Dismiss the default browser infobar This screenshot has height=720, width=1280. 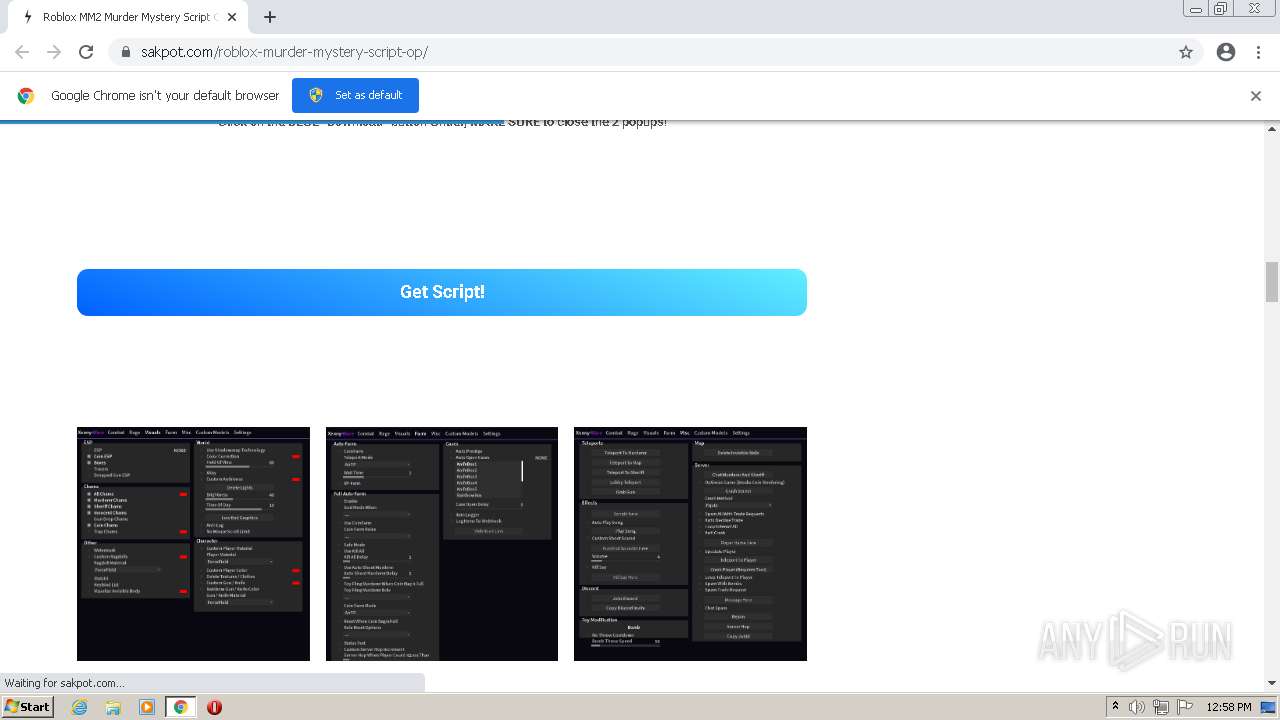(x=1256, y=96)
